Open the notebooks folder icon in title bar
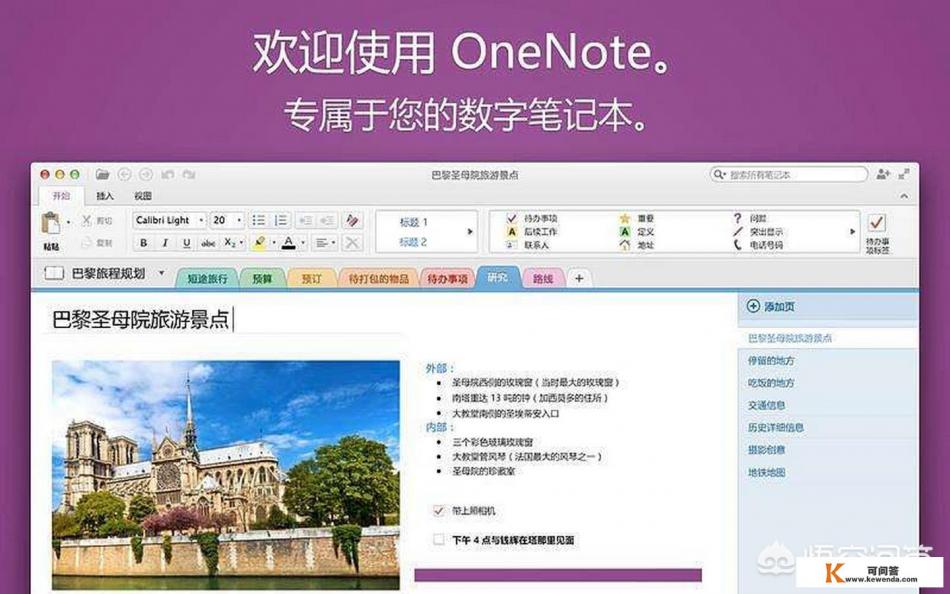950x594 pixels. pyautogui.click(x=102, y=175)
